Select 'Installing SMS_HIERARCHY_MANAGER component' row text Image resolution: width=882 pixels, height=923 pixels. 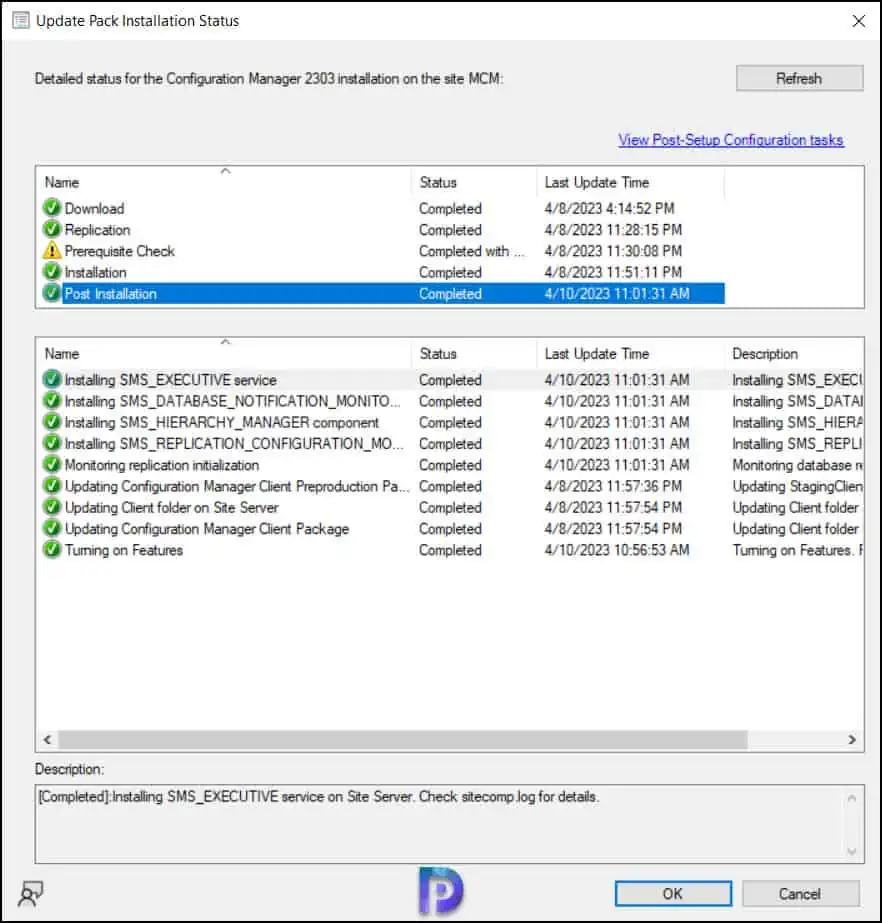click(222, 422)
